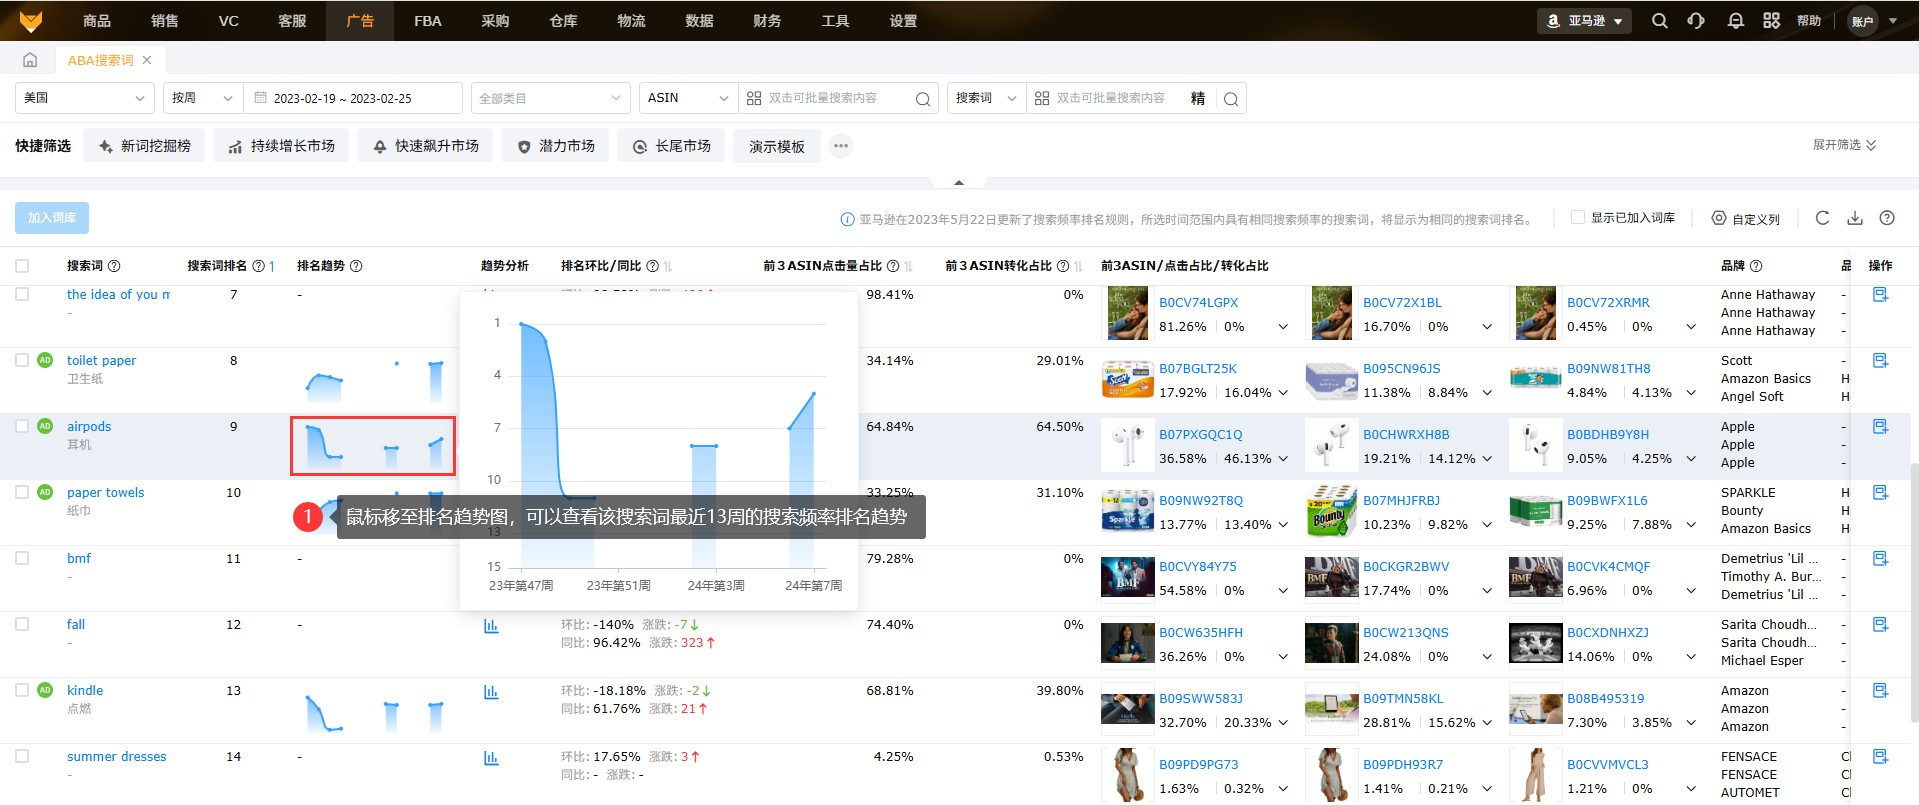This screenshot has width=1919, height=805.
Task: Click the 新词挖掘榜 quick filter button
Action: pos(144,146)
